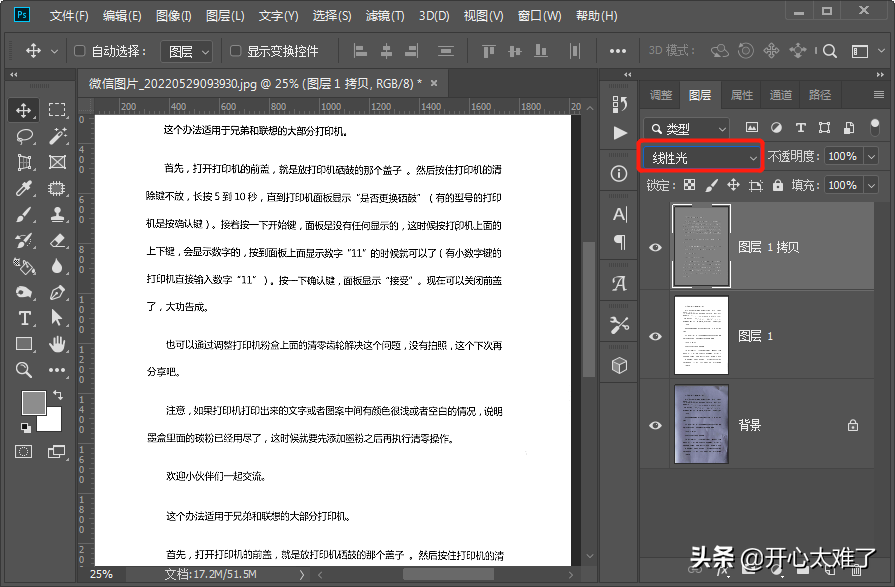Select the Hand tool
895x587 pixels.
click(57, 344)
